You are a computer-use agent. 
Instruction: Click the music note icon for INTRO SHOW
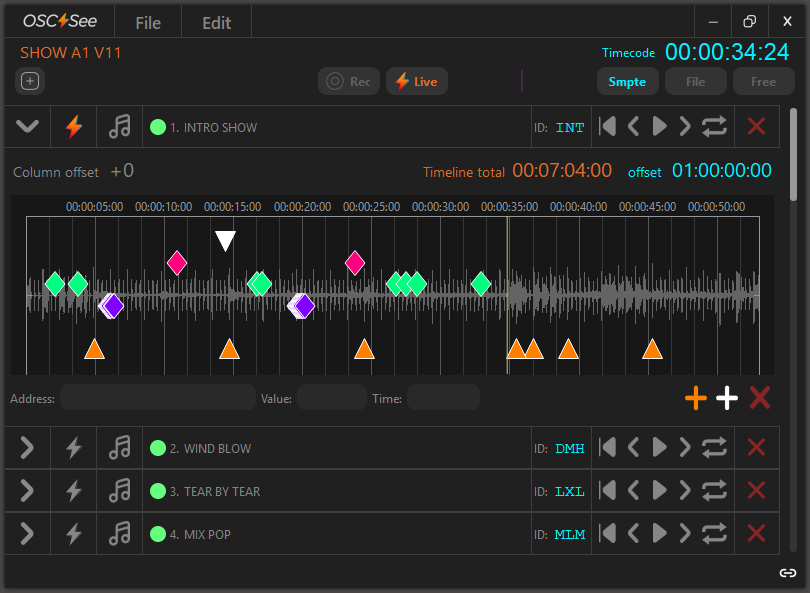pos(120,127)
